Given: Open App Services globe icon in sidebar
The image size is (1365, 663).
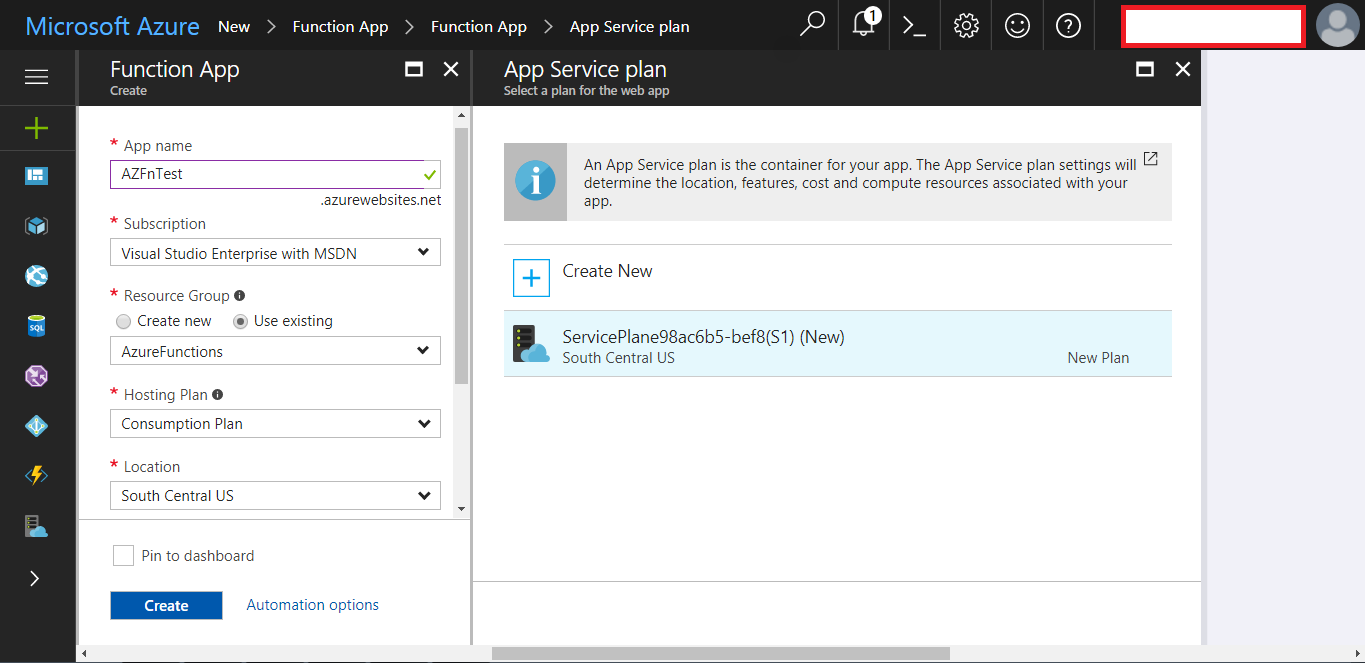Looking at the screenshot, I should coord(37,276).
